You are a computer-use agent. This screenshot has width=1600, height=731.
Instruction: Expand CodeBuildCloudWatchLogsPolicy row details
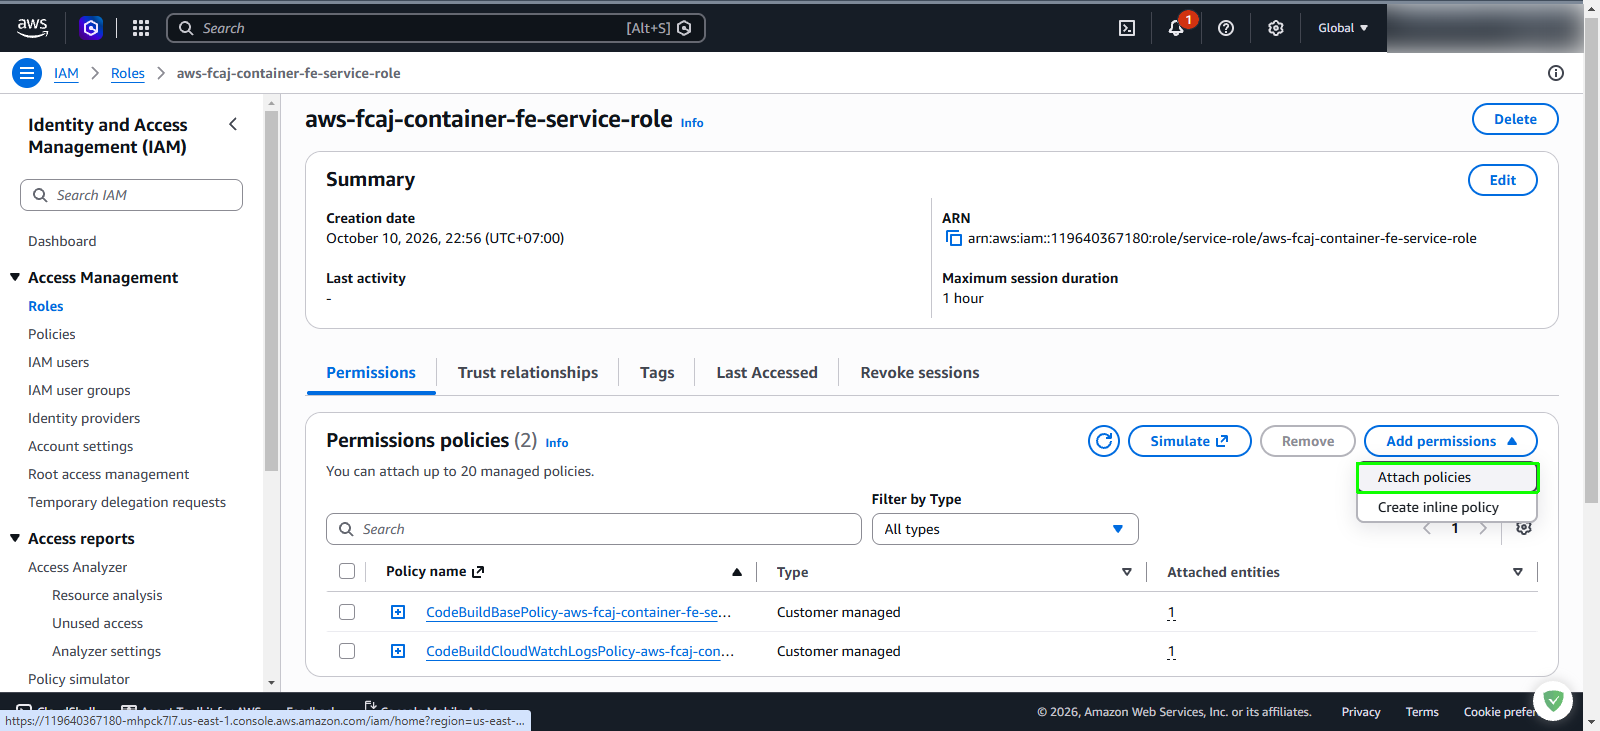click(398, 651)
